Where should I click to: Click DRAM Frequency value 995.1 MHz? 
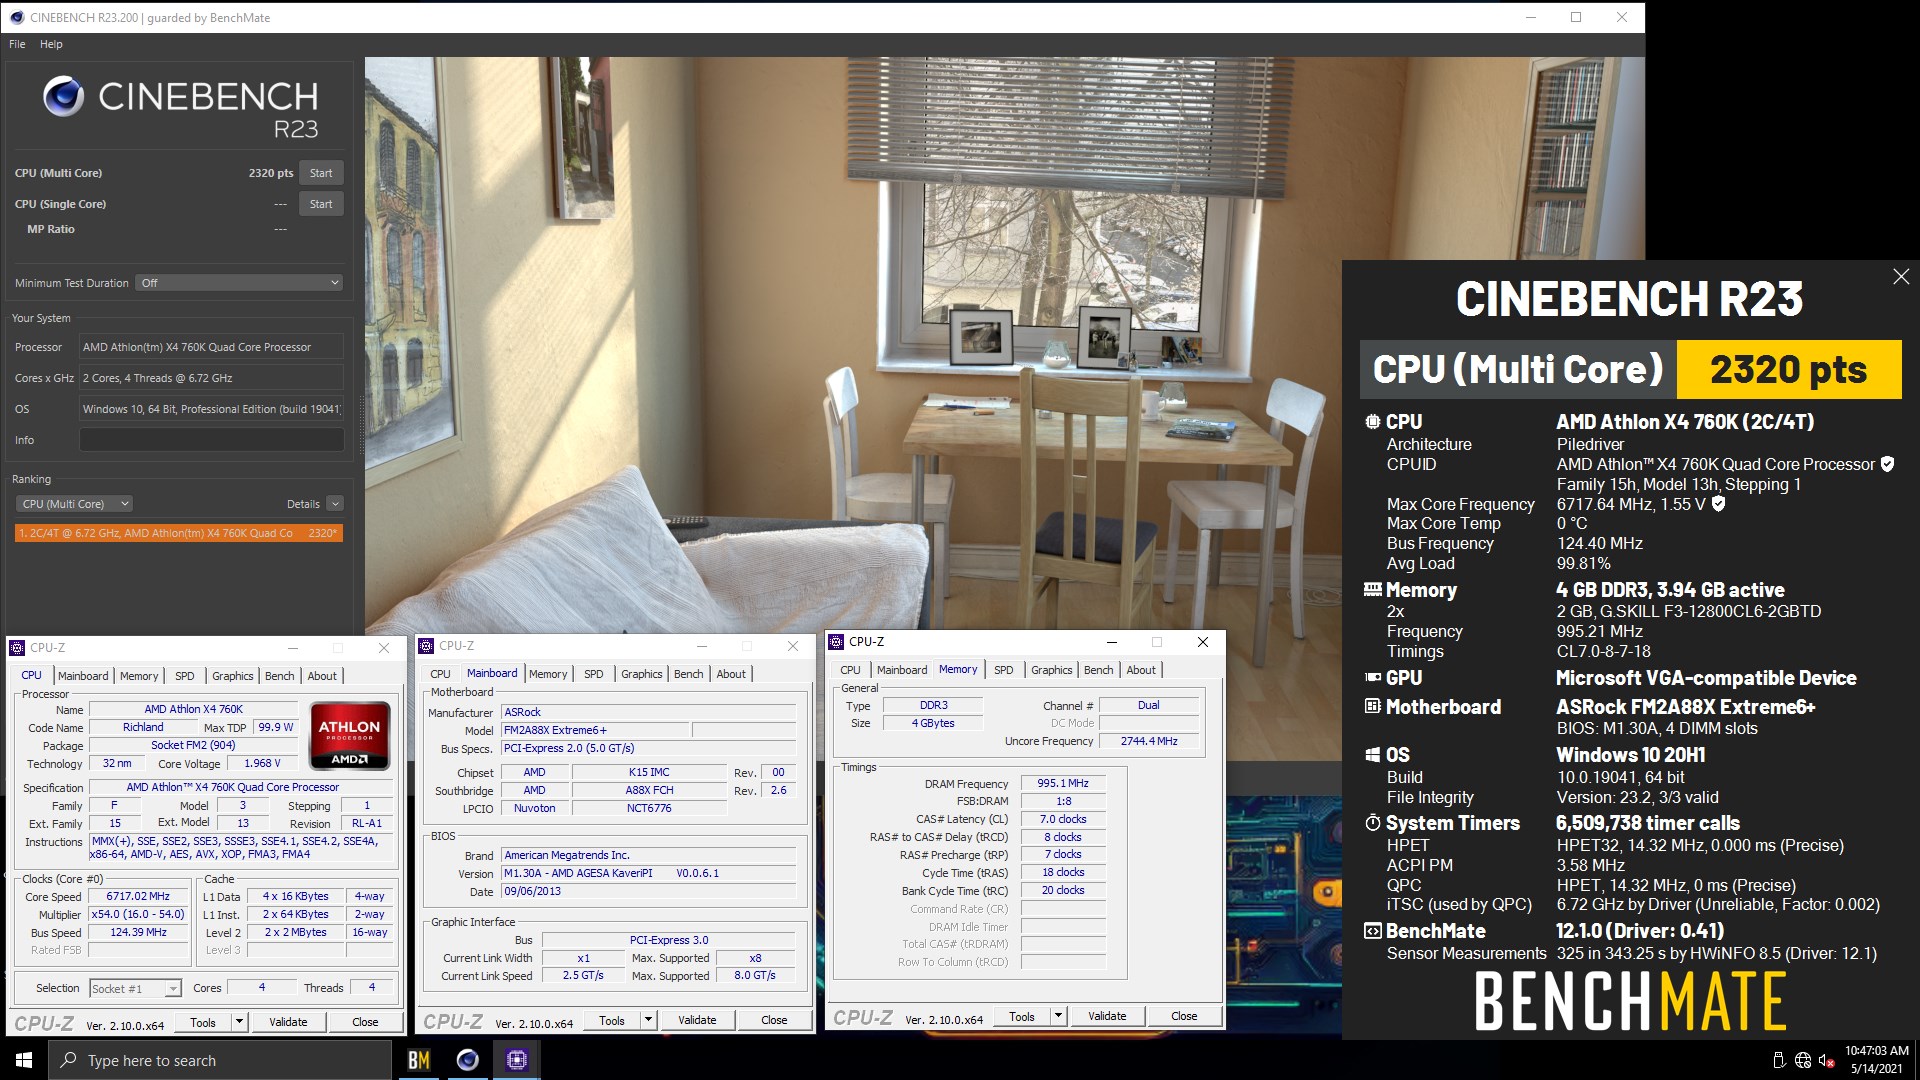point(1063,783)
